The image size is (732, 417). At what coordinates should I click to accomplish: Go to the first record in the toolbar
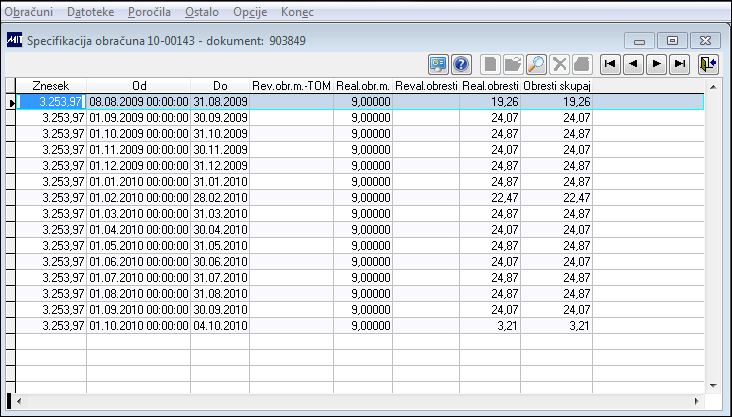point(610,64)
